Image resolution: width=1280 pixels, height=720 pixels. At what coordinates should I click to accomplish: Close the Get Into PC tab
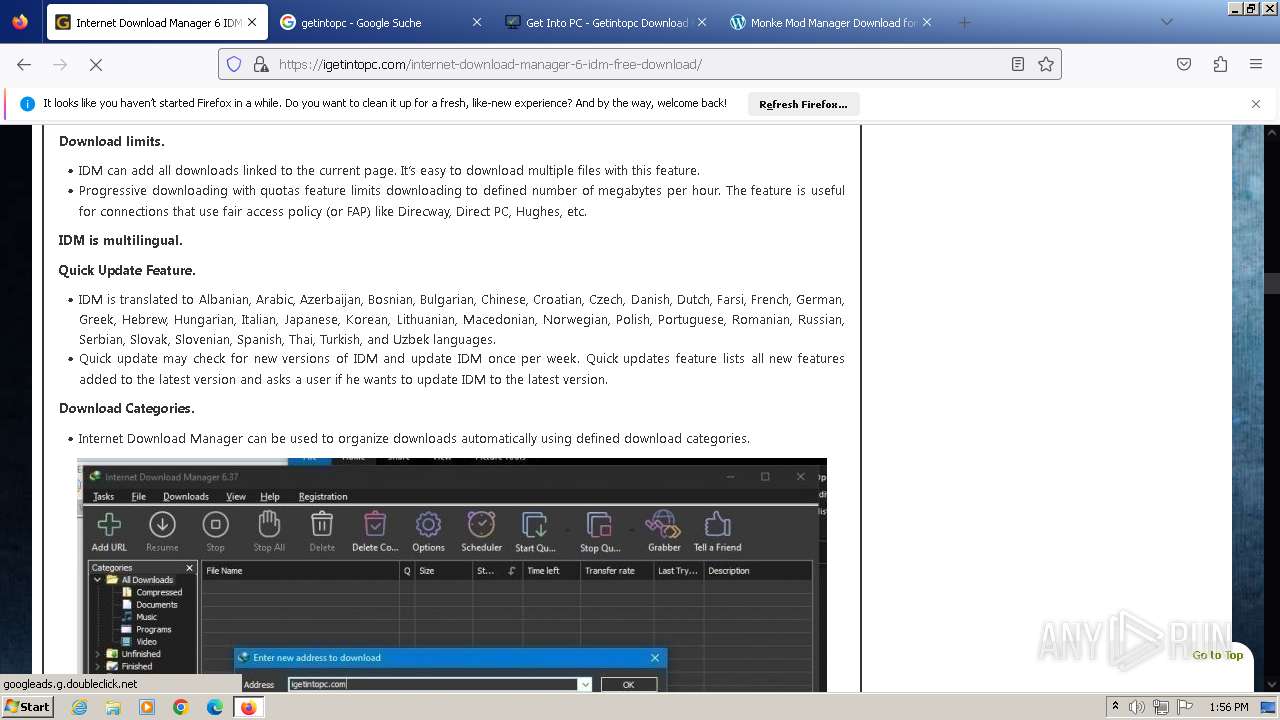pyautogui.click(x=702, y=22)
